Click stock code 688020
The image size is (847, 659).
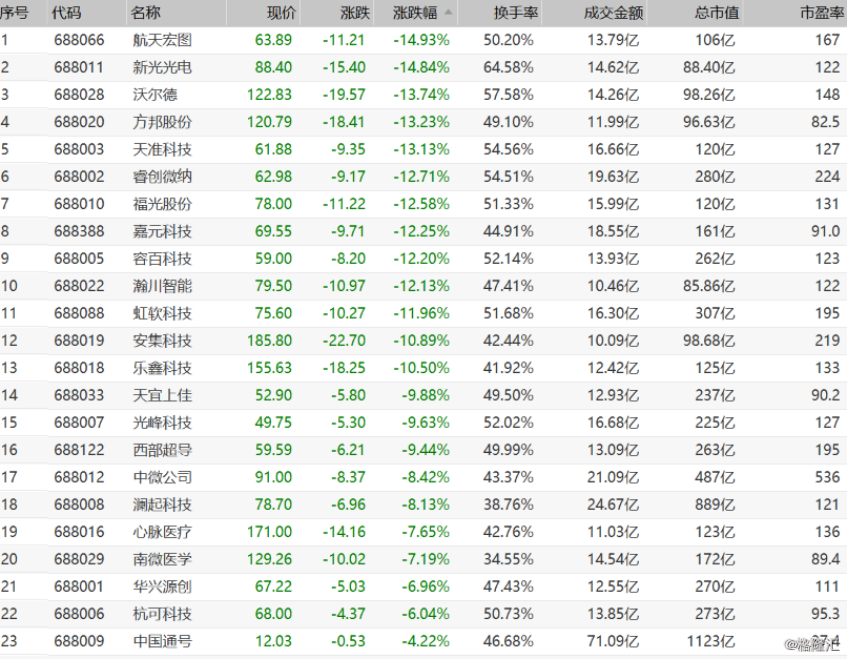click(x=79, y=122)
